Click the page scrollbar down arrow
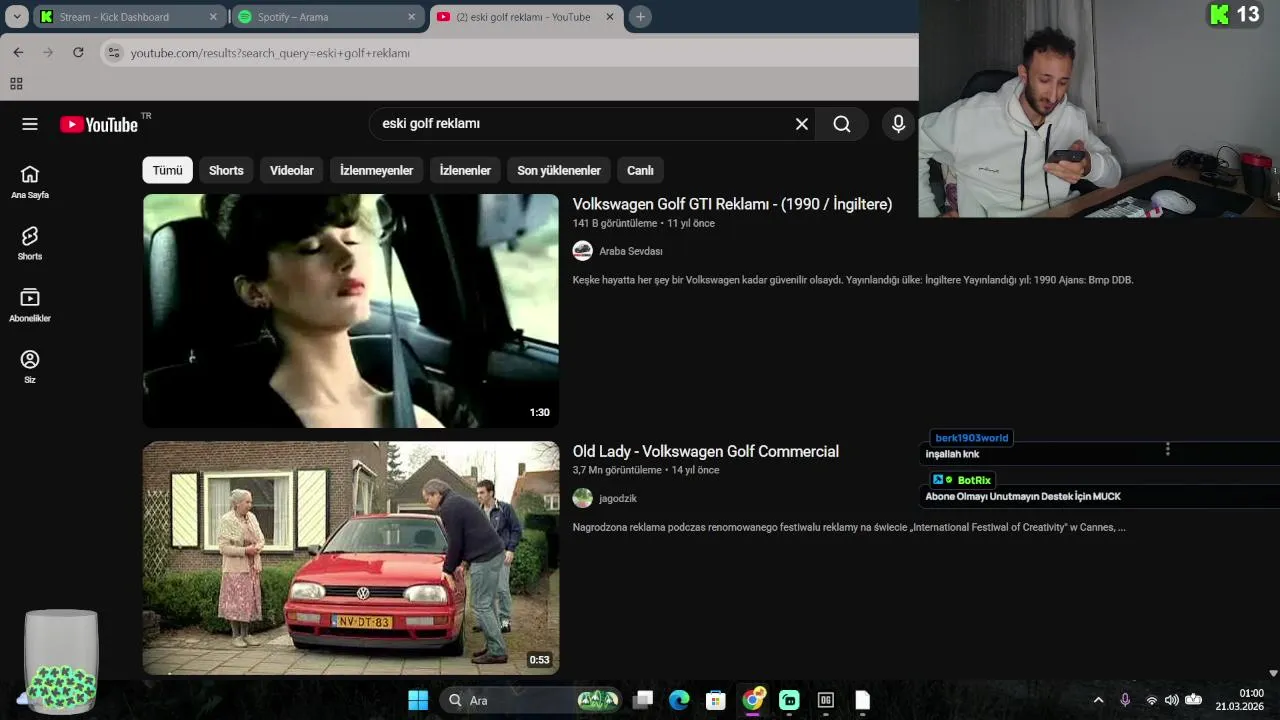The height and width of the screenshot is (720, 1280). tap(1273, 673)
